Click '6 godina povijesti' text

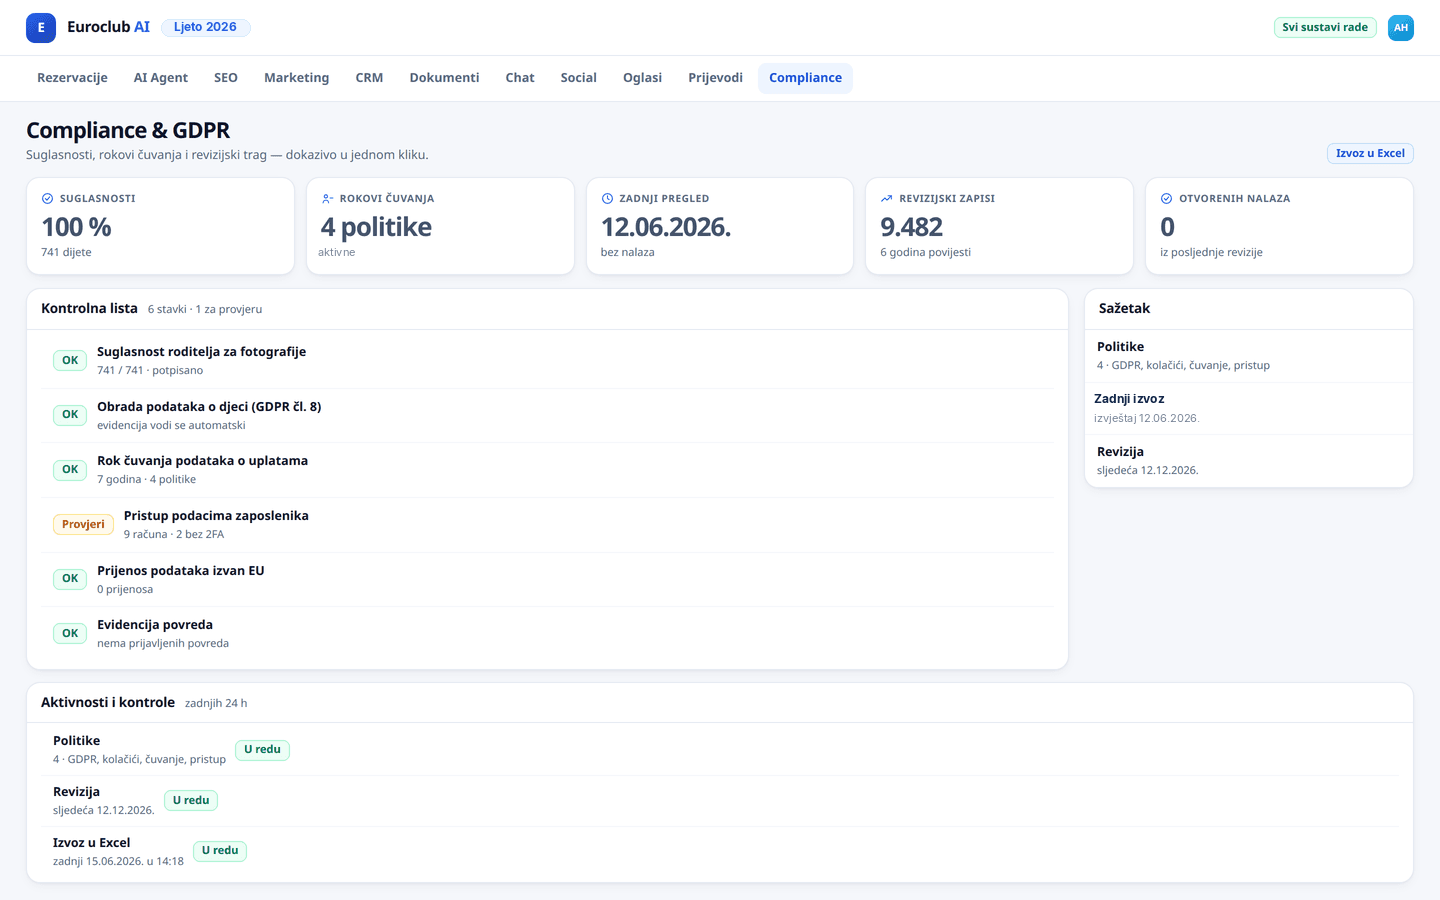tap(925, 253)
